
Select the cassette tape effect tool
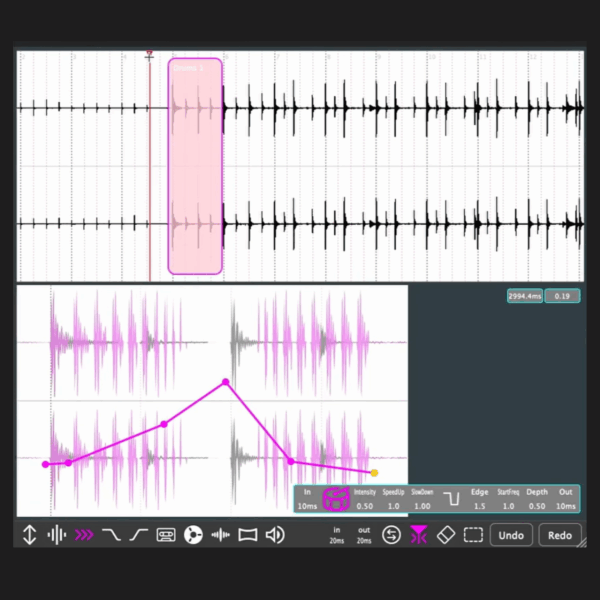(x=166, y=535)
